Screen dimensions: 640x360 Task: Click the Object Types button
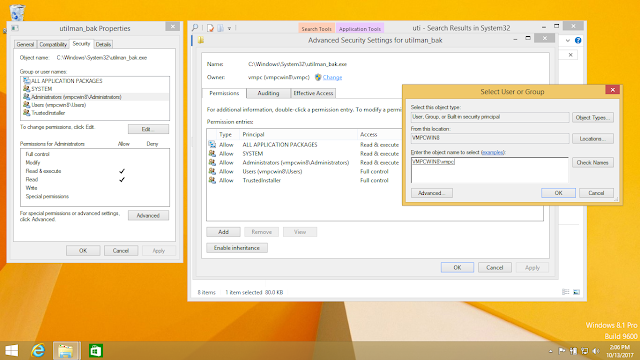click(593, 118)
